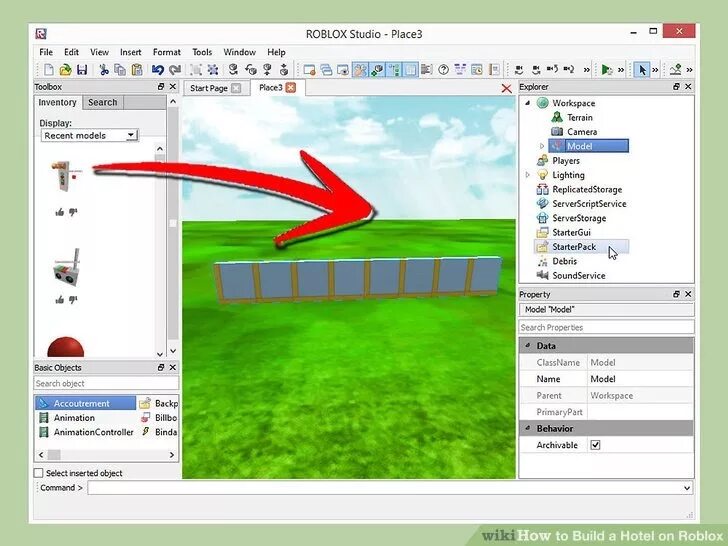Screen dimensions: 728x546
Task: Cut selection with the scissors icon
Action: pos(104,70)
